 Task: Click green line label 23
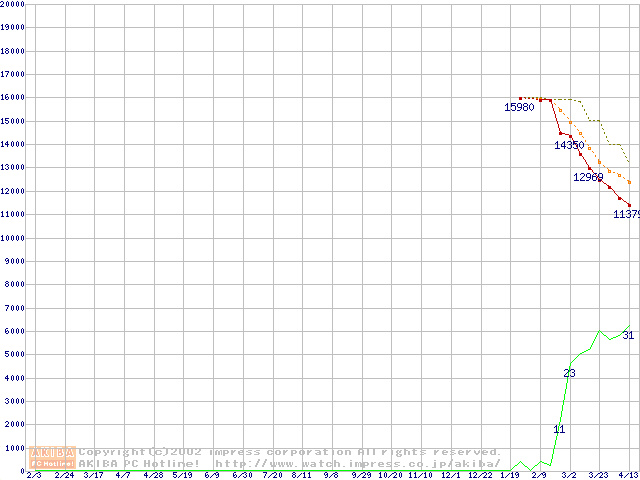569,373
